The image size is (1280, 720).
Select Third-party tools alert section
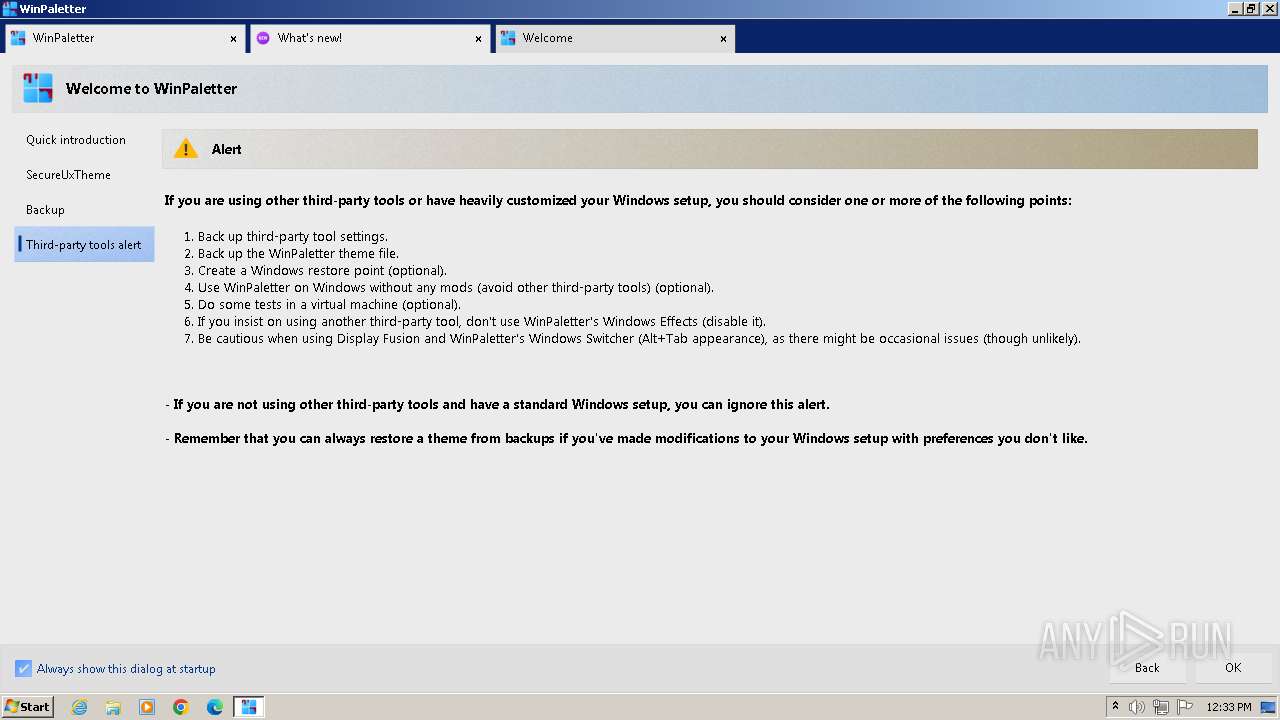pos(84,245)
